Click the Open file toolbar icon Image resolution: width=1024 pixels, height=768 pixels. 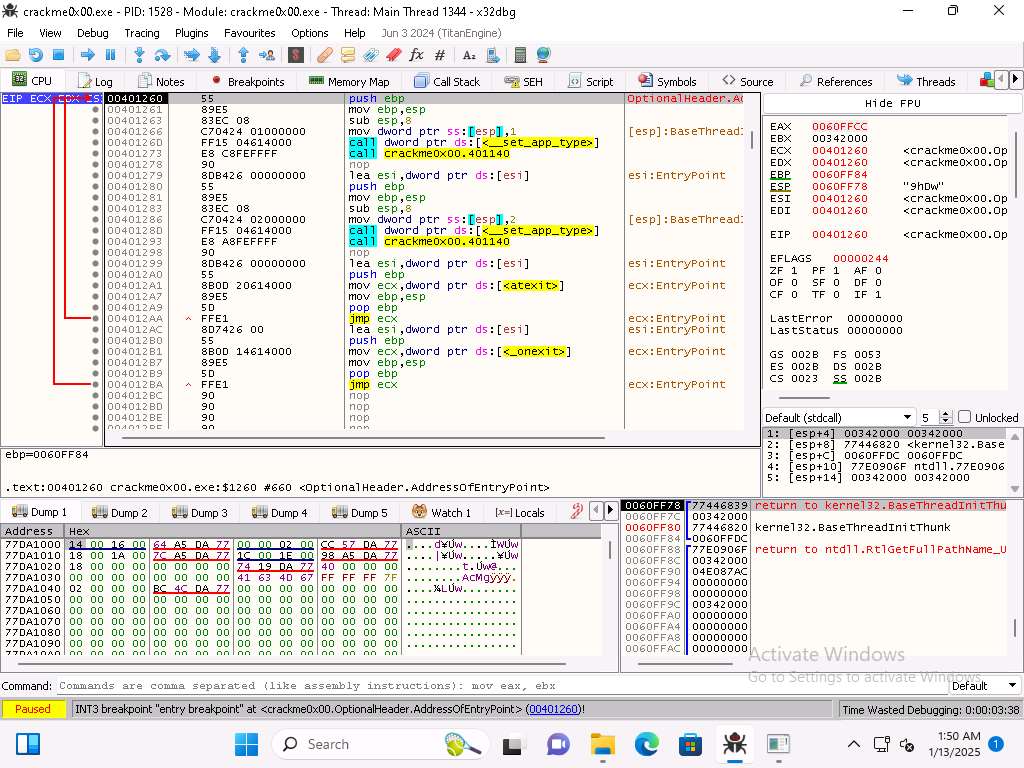coord(13,55)
